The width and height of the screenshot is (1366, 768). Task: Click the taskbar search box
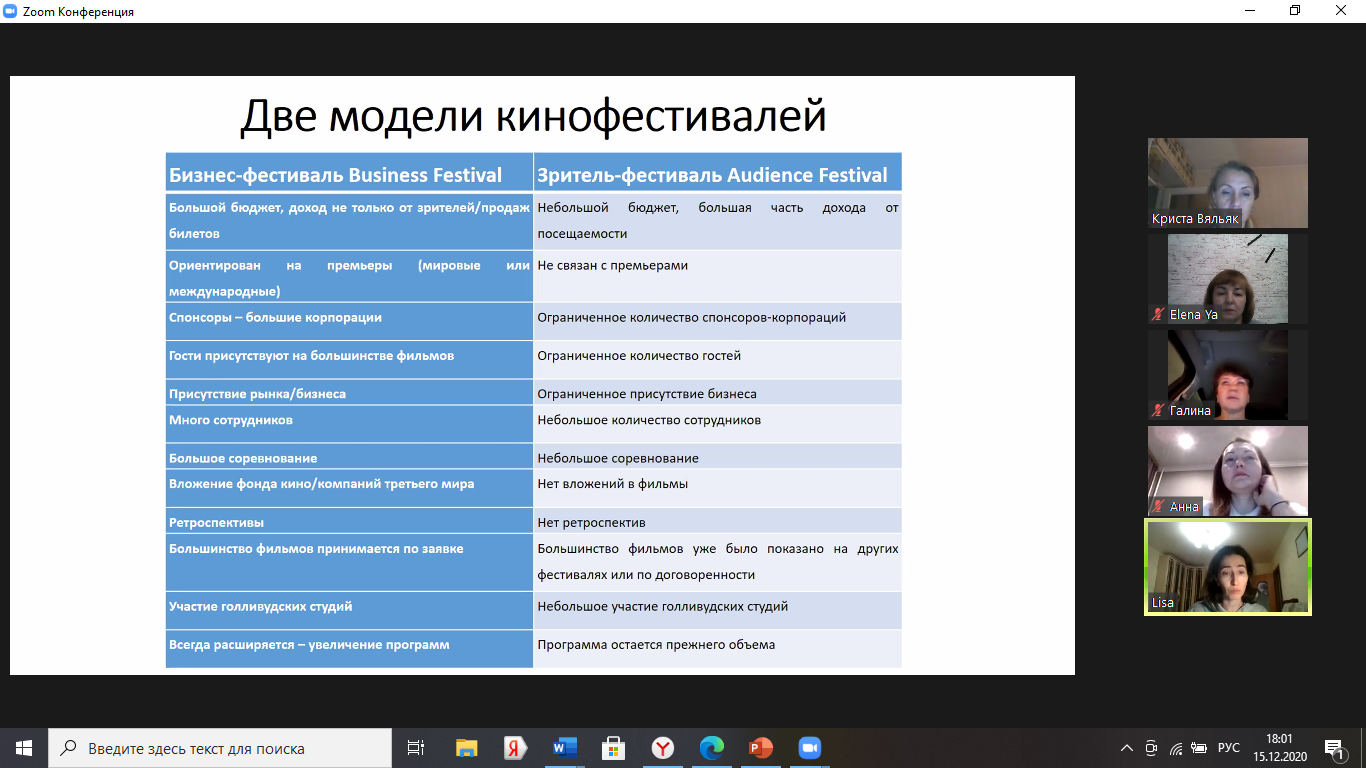click(220, 748)
